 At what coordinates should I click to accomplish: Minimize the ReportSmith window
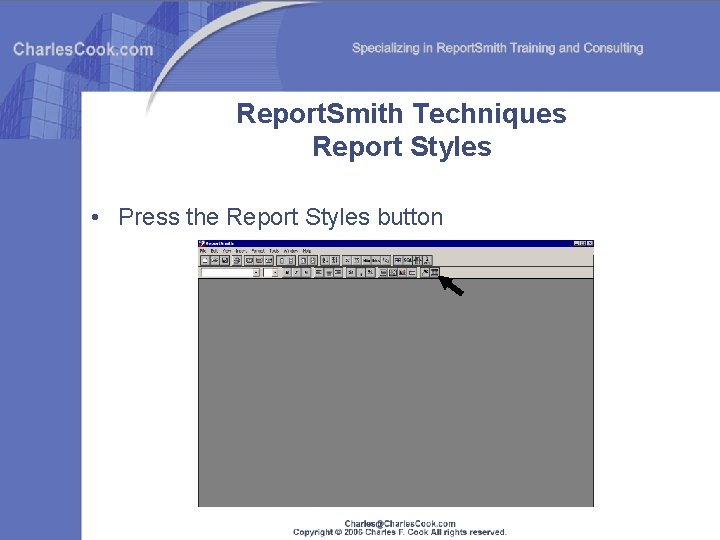coord(577,243)
